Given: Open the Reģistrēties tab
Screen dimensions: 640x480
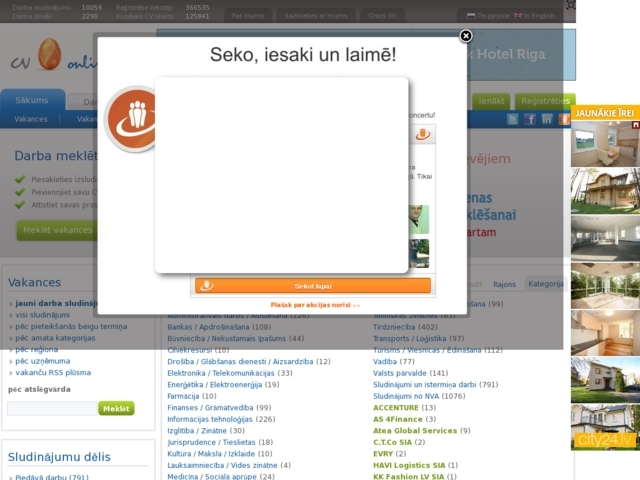Looking at the screenshot, I should (545, 101).
